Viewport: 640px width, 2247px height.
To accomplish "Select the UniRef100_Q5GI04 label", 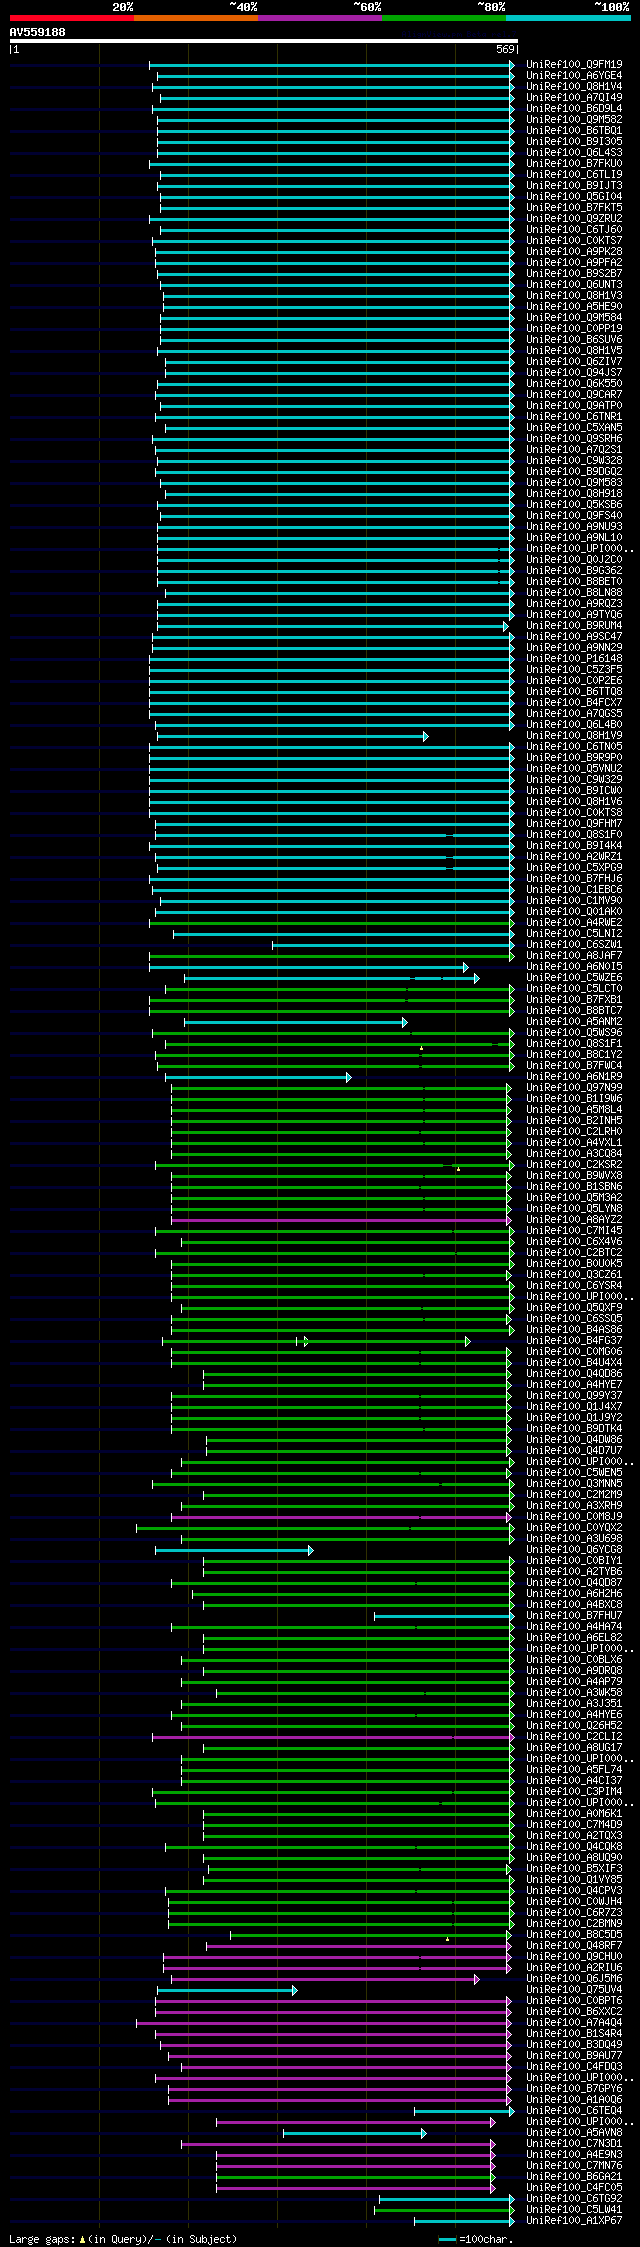I will point(574,197).
